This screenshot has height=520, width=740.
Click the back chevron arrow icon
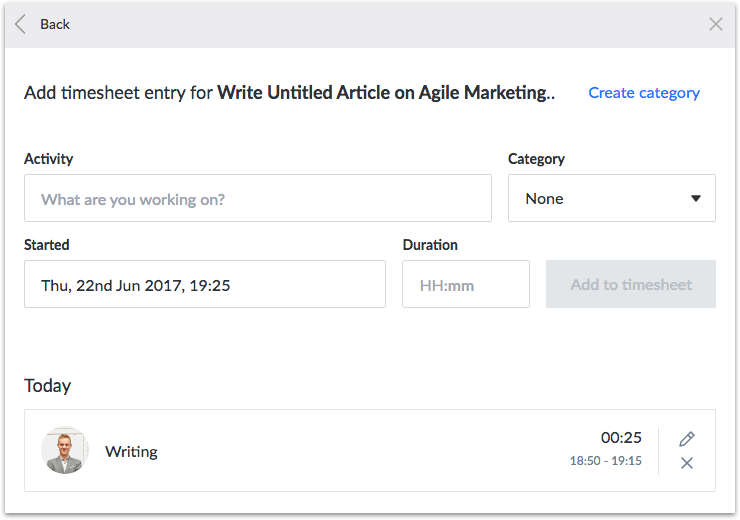pos(20,24)
